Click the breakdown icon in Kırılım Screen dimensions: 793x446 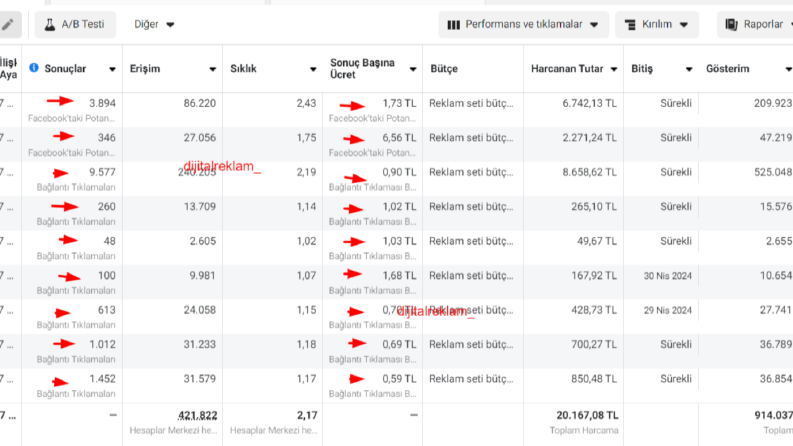pos(630,25)
